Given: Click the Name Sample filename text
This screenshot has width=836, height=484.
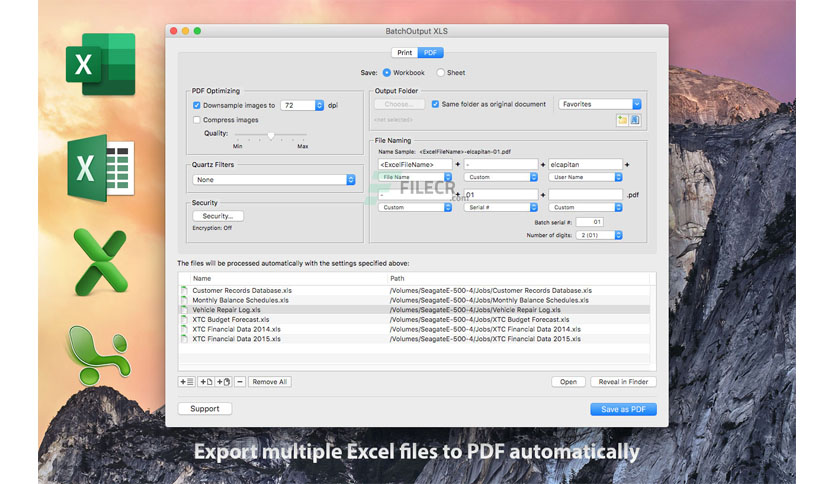Looking at the screenshot, I should click(465, 152).
